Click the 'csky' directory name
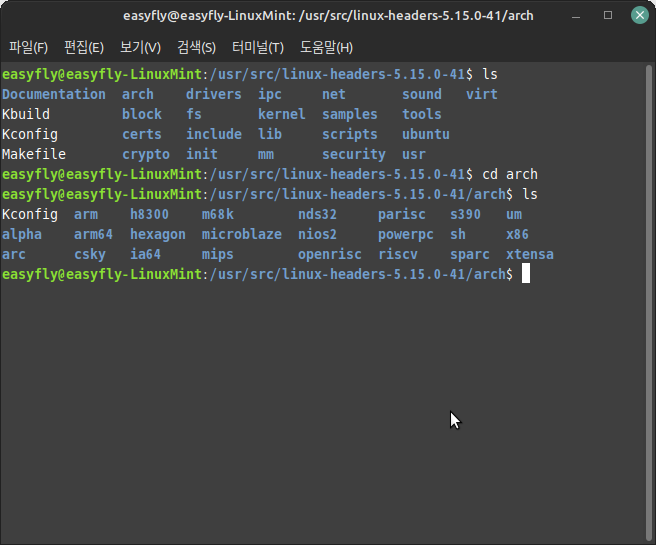 click(x=90, y=254)
